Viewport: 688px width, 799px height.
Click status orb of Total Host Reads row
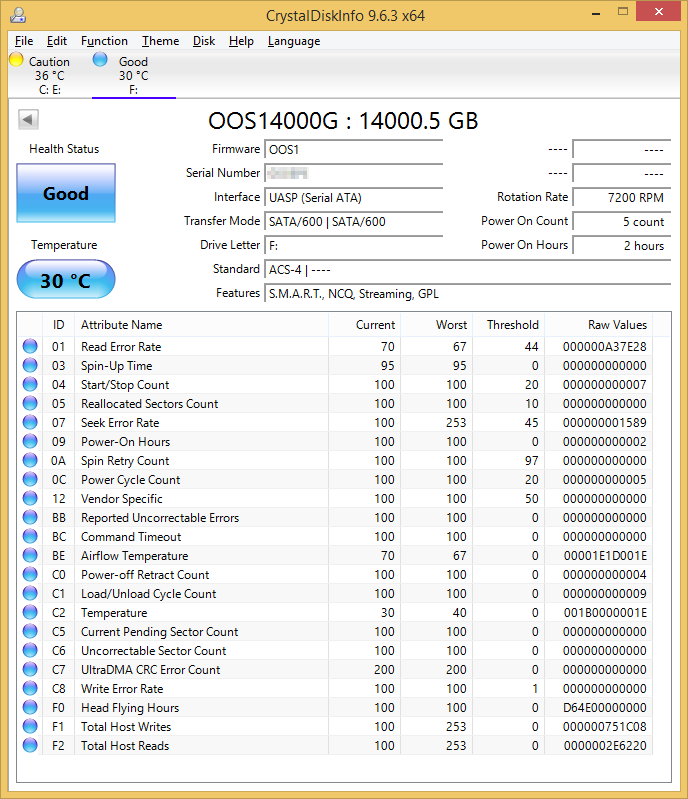tap(30, 745)
